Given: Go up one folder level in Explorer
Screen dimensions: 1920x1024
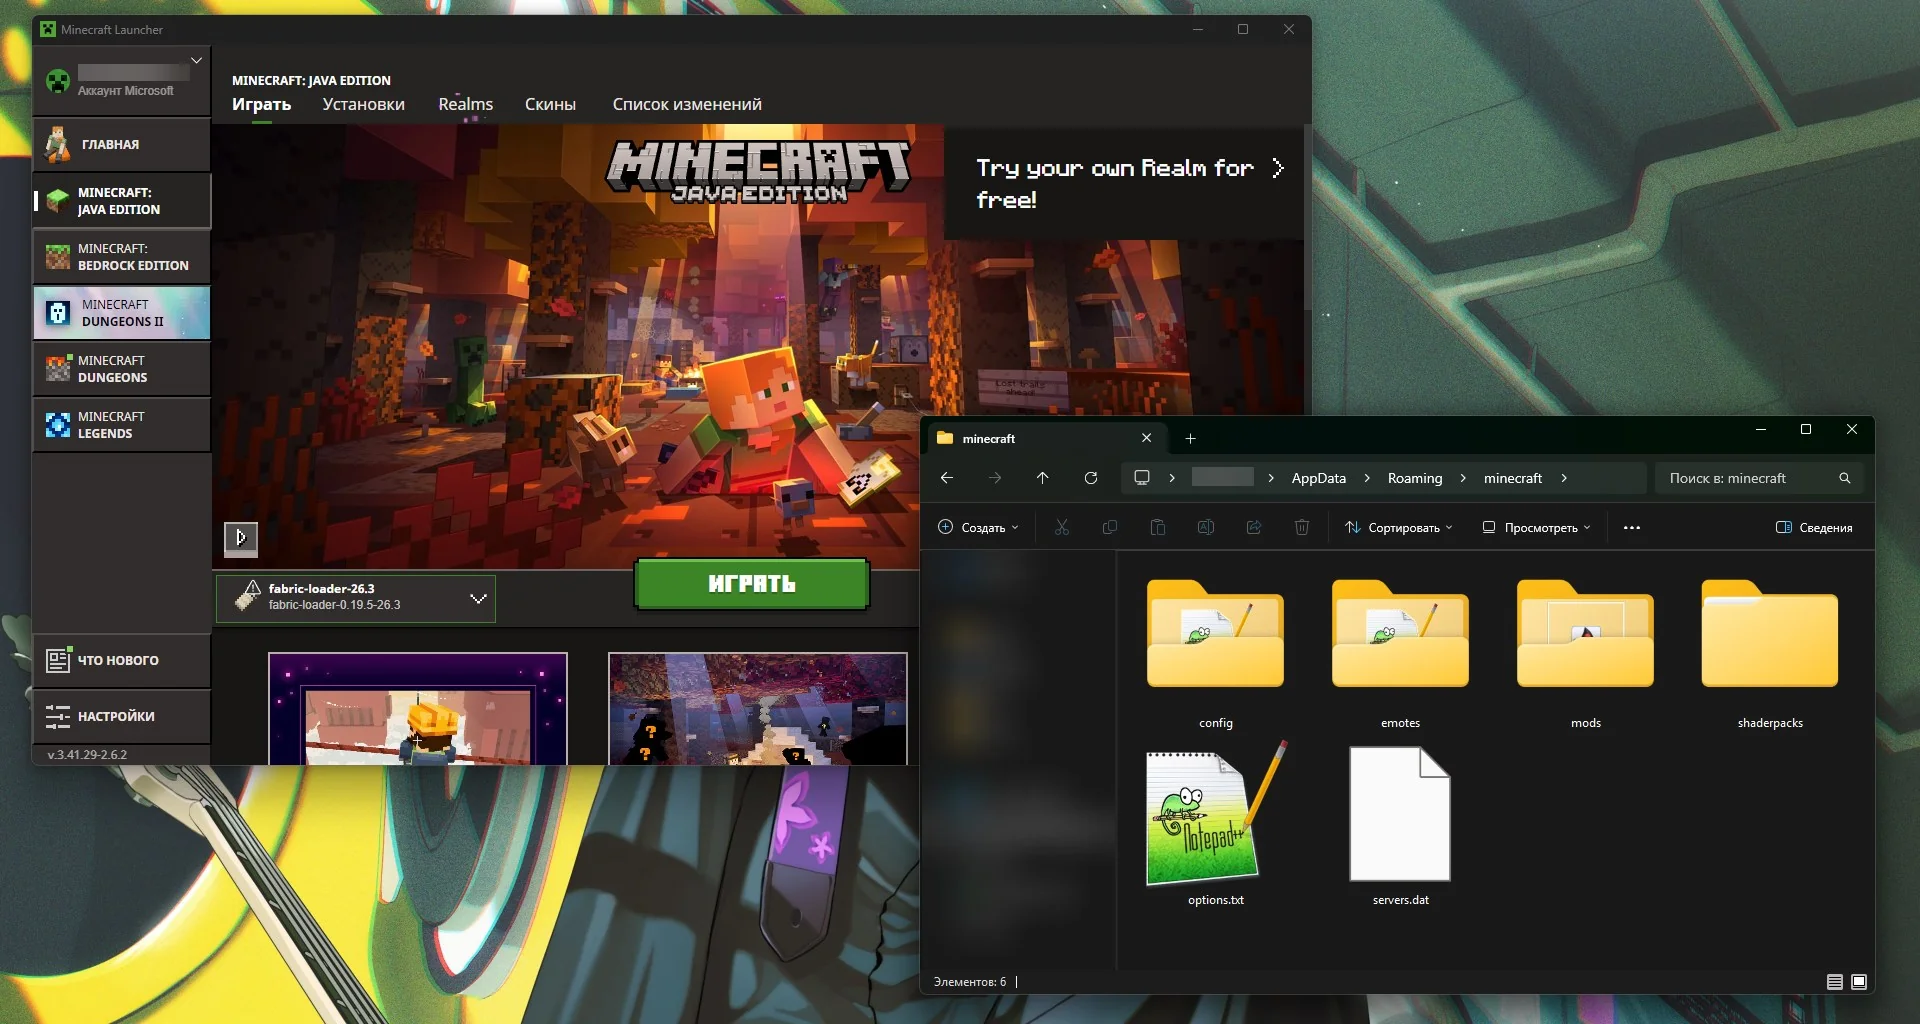Looking at the screenshot, I should [x=1043, y=478].
